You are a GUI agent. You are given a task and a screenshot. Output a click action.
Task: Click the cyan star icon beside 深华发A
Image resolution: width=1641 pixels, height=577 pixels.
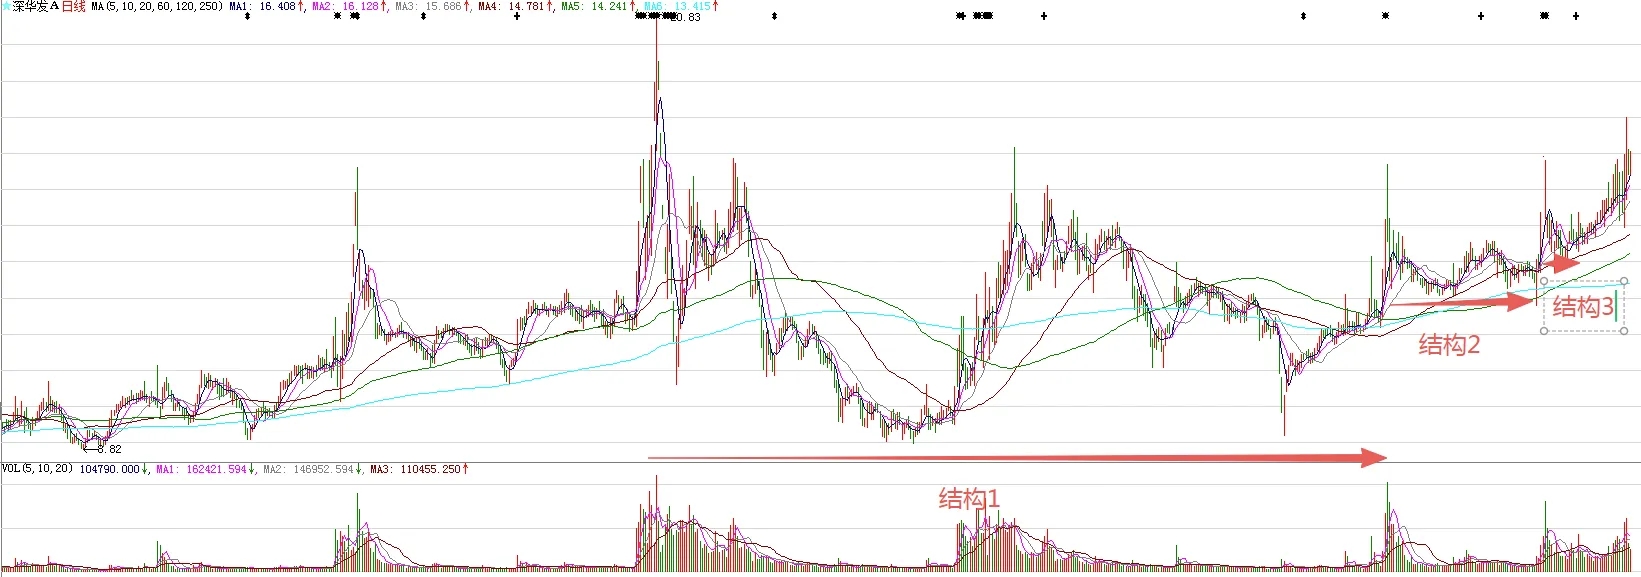pyautogui.click(x=6, y=6)
